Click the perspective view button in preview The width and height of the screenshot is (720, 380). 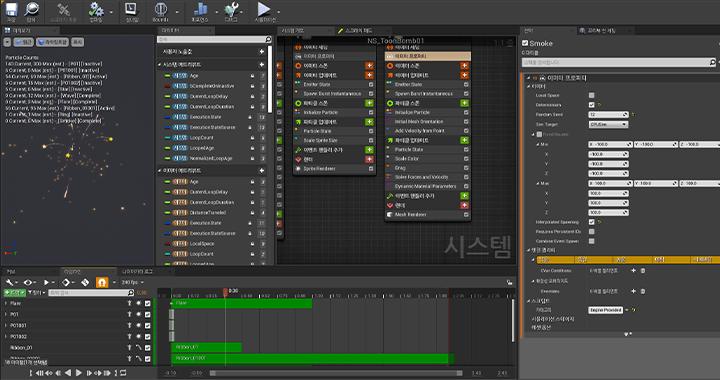pos(23,42)
